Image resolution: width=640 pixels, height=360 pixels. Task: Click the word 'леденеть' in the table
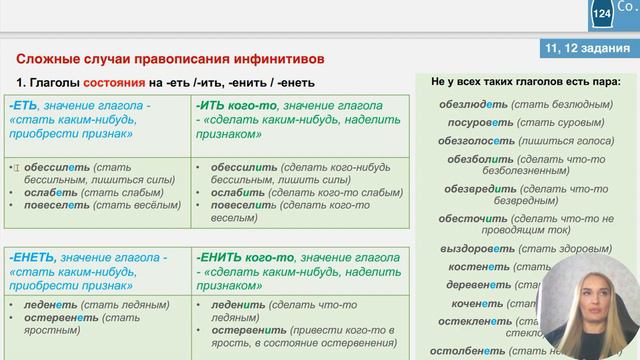51,305
